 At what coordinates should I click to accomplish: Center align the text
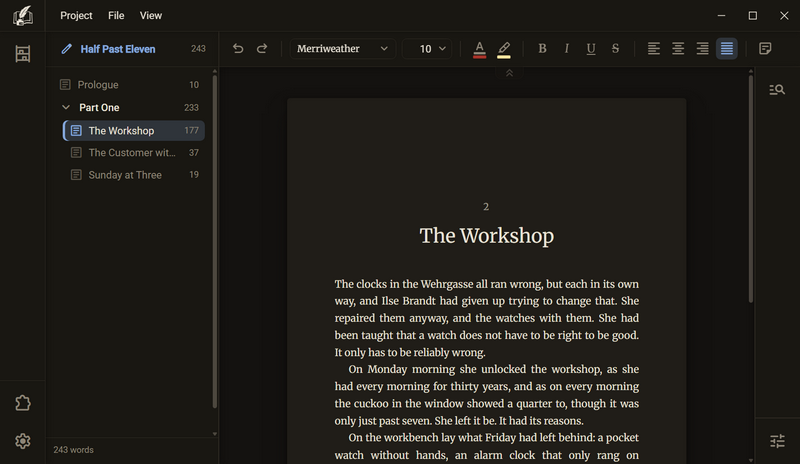(678, 48)
